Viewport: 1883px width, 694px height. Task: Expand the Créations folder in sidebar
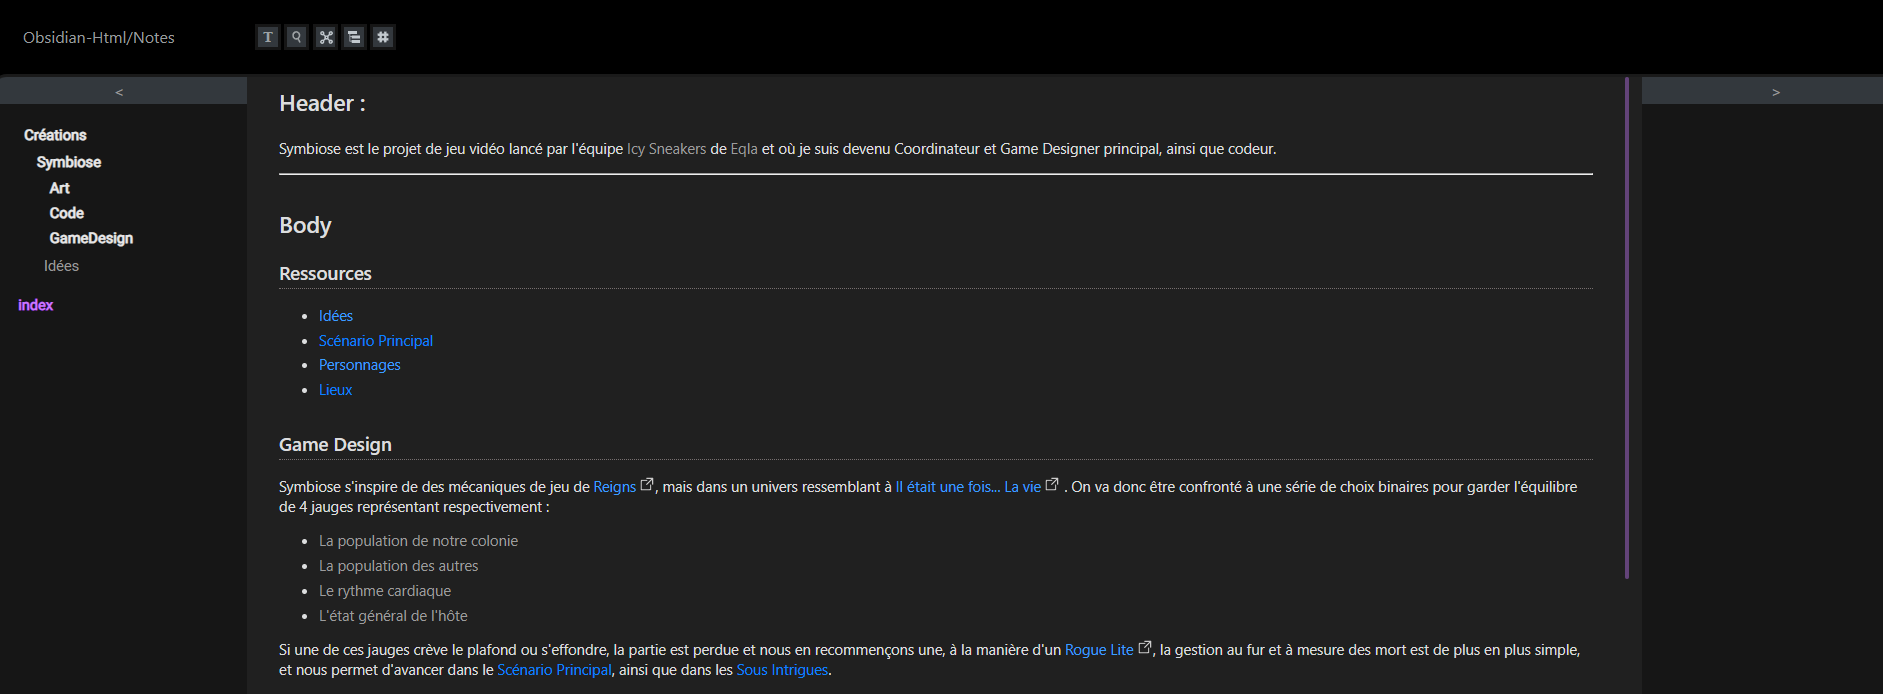pos(55,135)
